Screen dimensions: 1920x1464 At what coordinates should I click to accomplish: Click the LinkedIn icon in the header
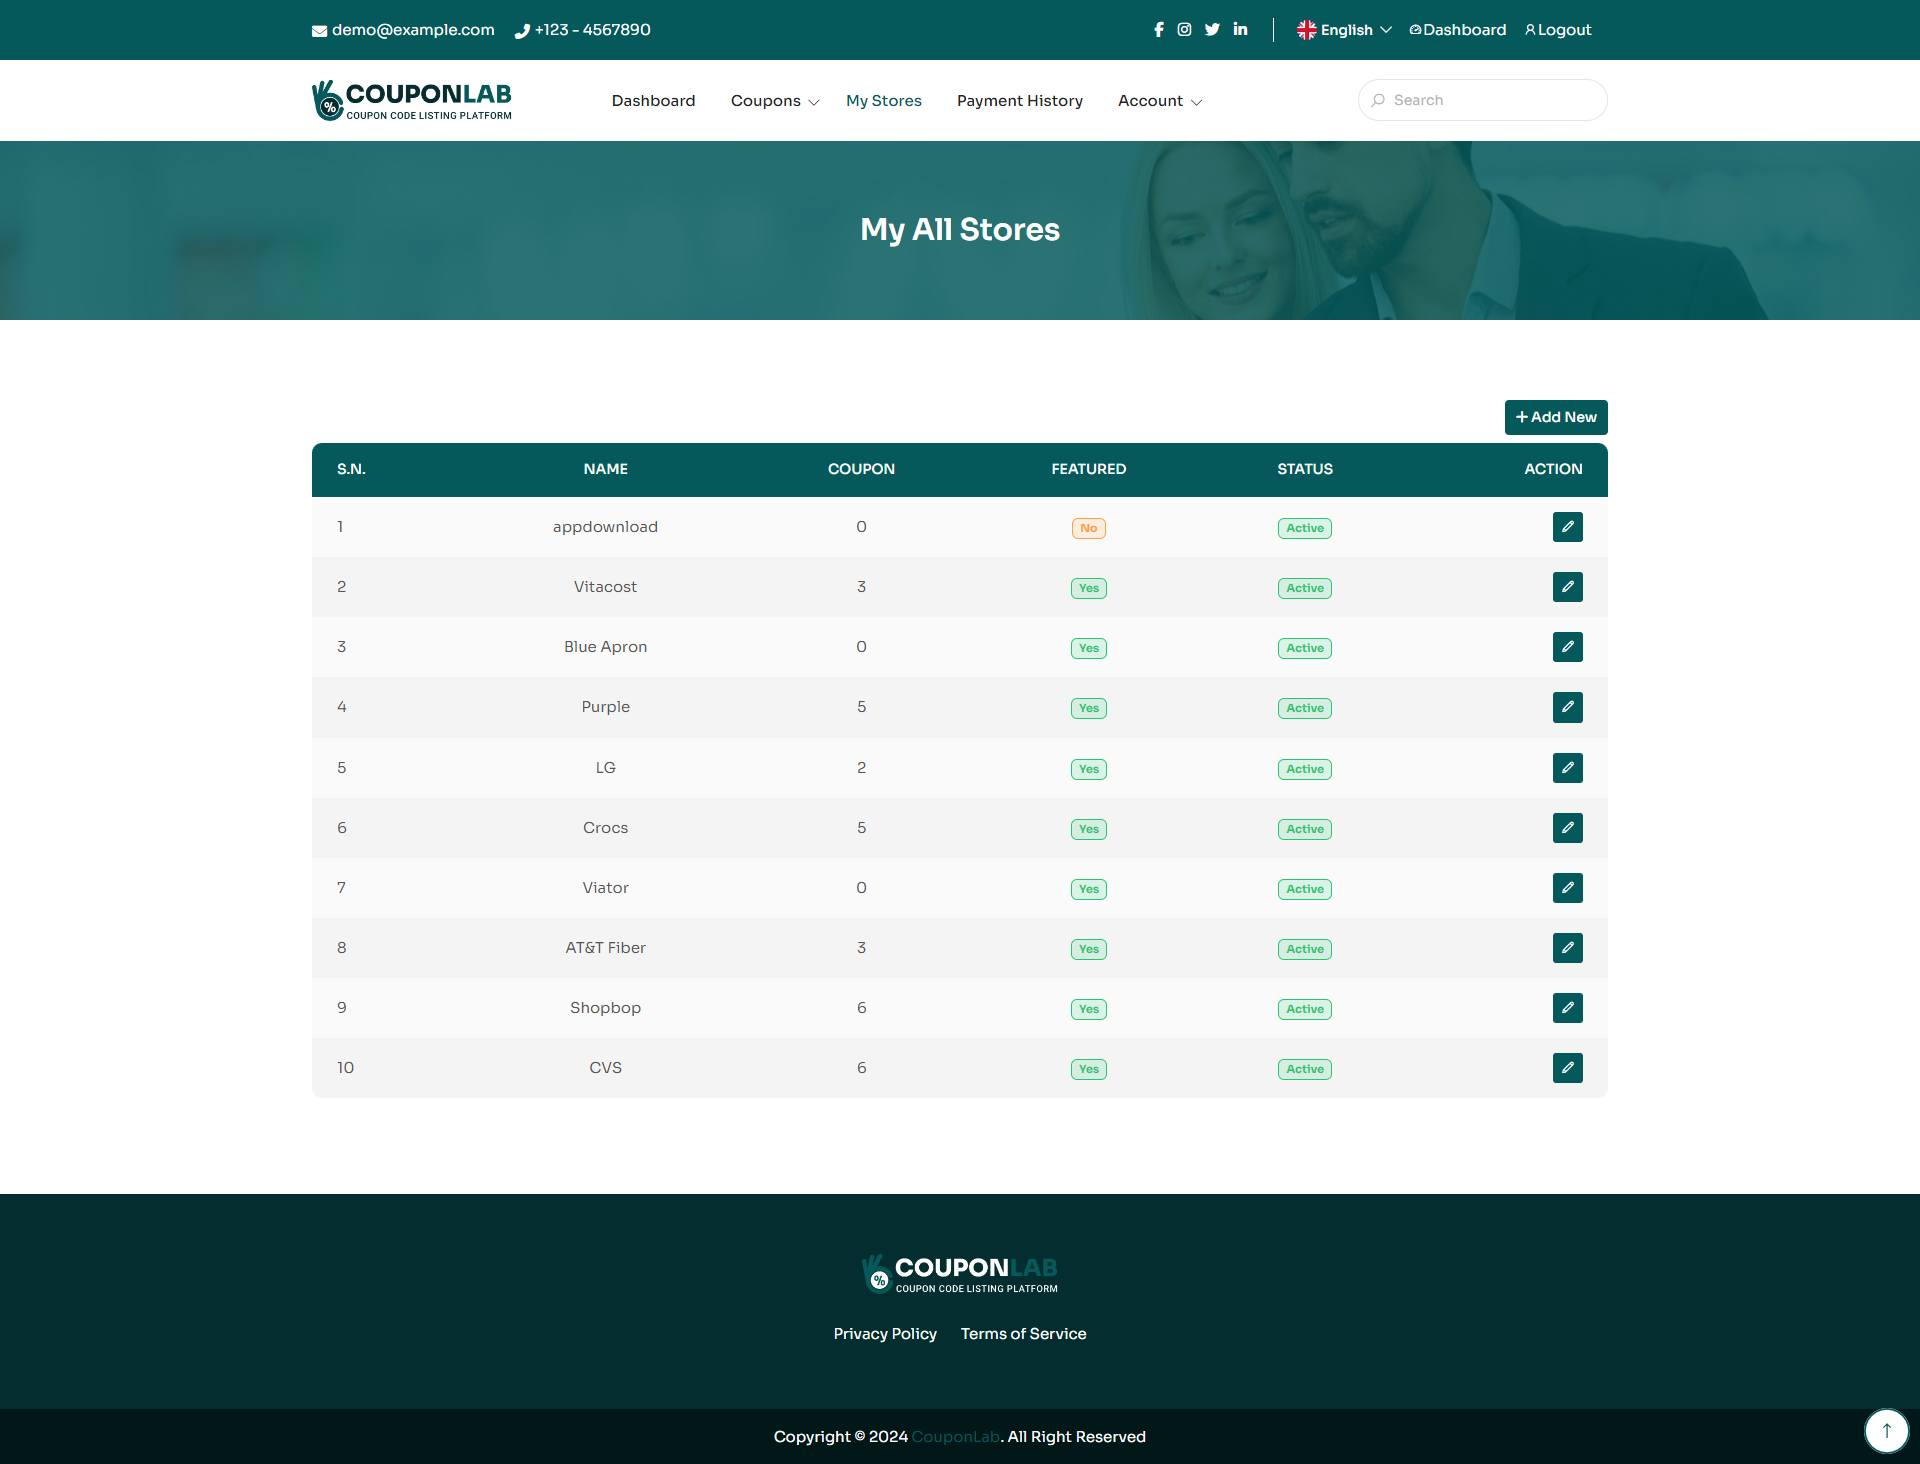coord(1240,30)
